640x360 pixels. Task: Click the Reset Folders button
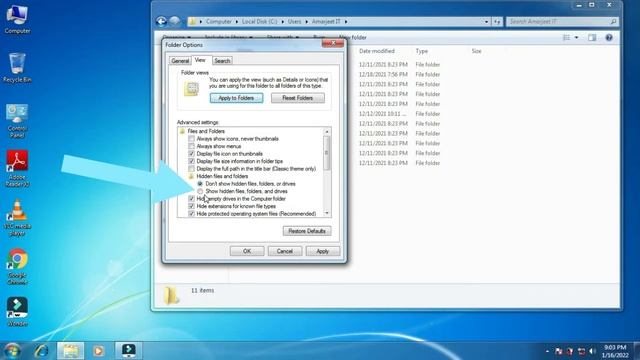tap(298, 98)
